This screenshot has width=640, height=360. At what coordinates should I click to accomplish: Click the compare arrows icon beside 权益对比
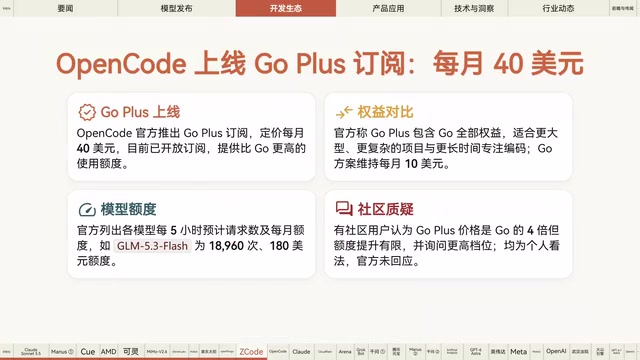(344, 112)
